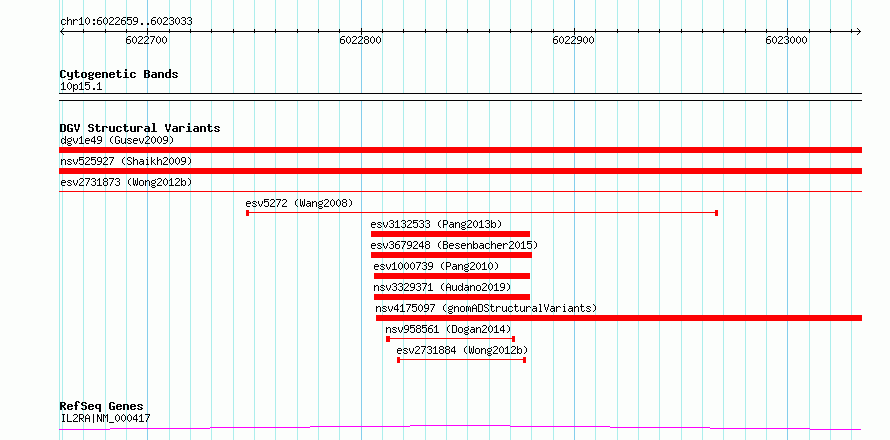The image size is (890, 440).
Task: Click the esv5272 (Wang2008) variant label
Action: coord(299,203)
